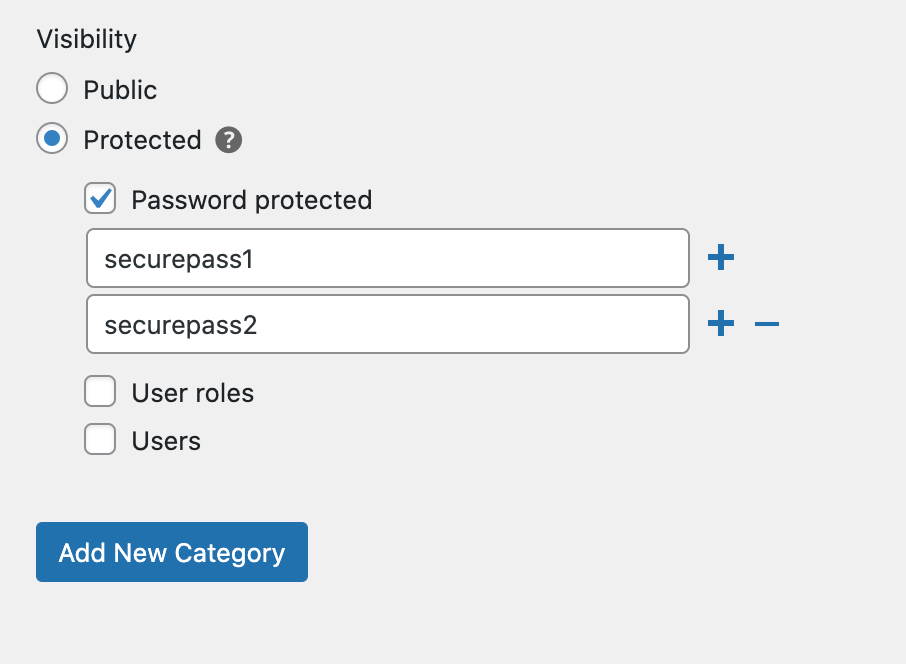Add password row via plus beside securepass2
This screenshot has height=664, width=906.
tap(721, 323)
